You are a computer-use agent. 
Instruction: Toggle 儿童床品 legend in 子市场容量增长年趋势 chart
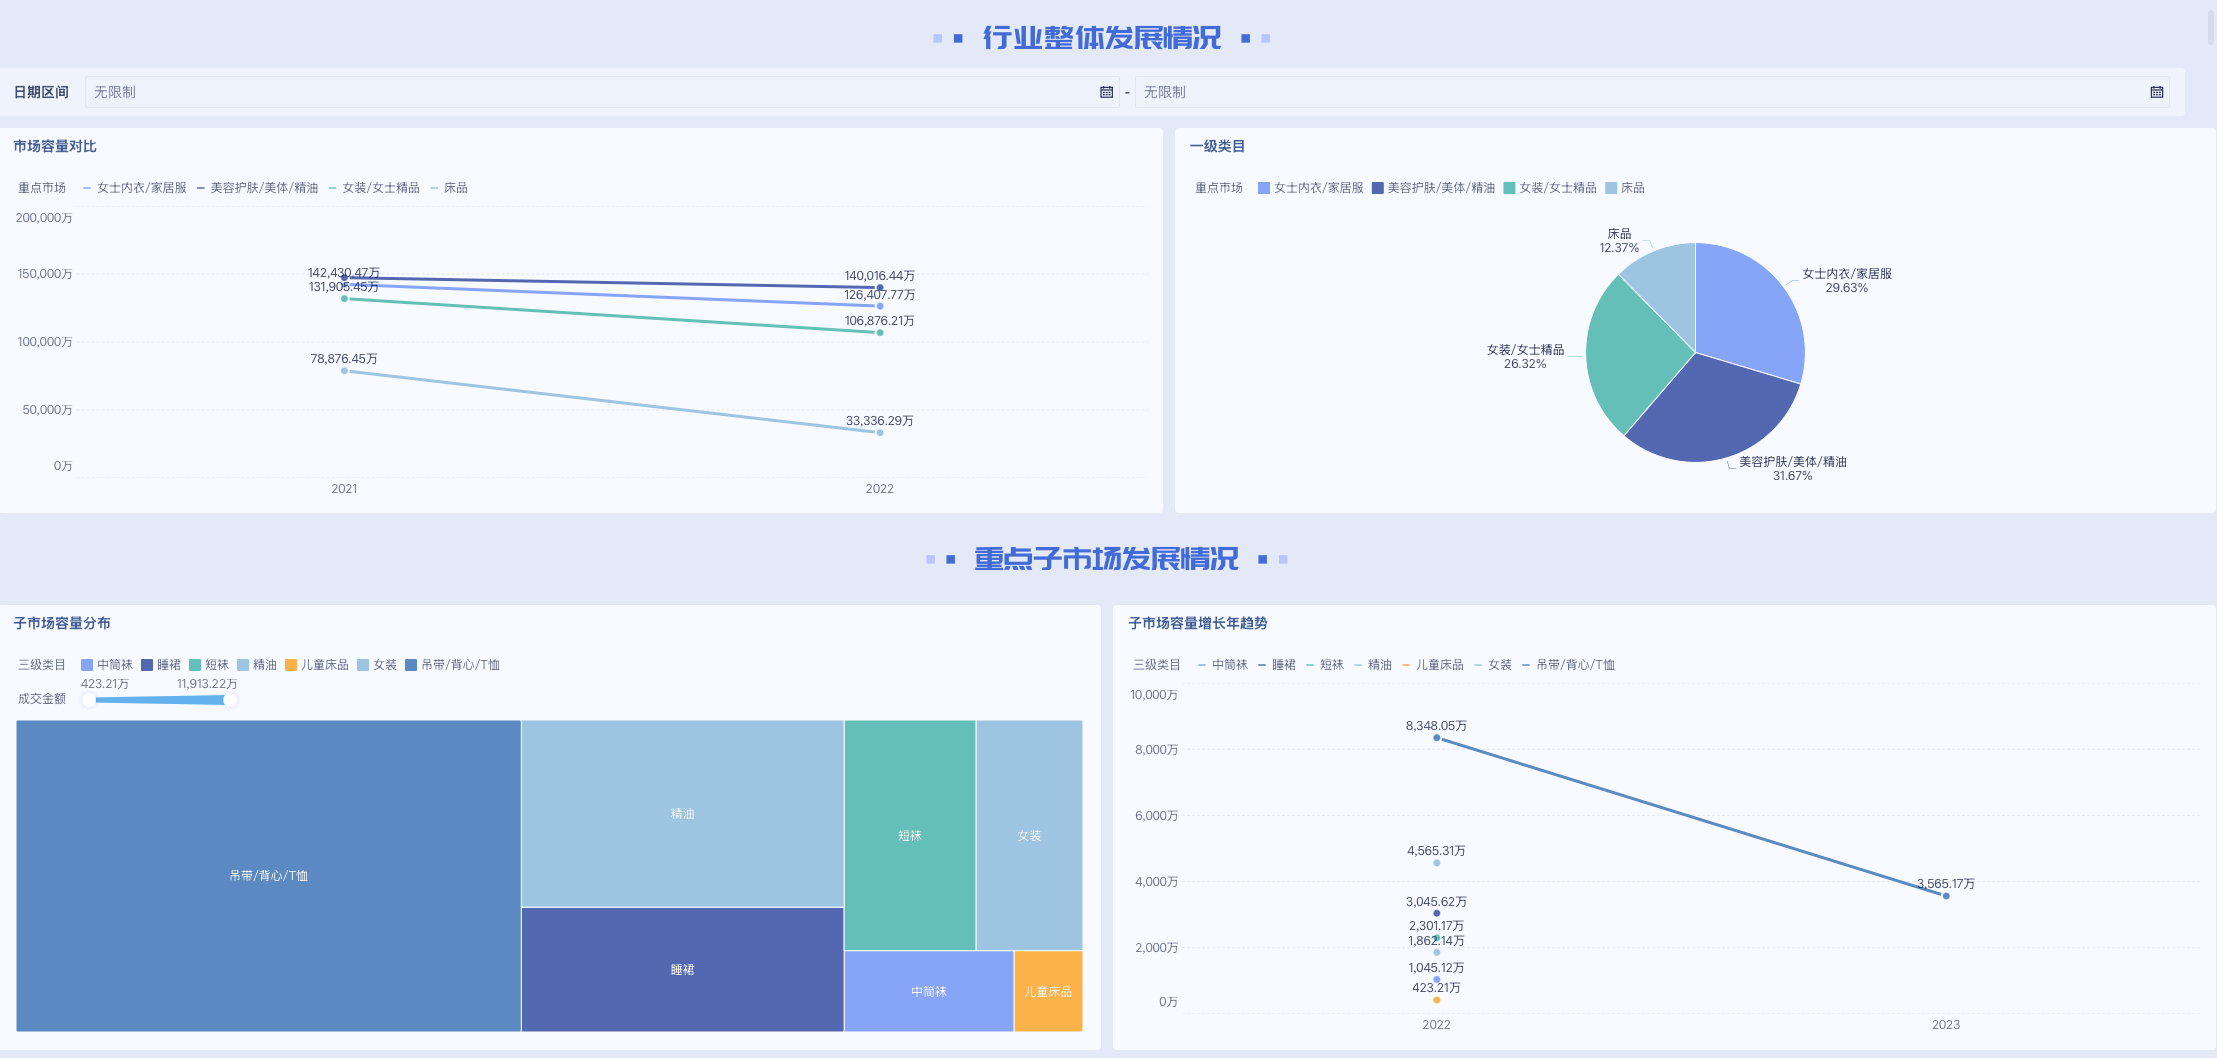pyautogui.click(x=1432, y=665)
